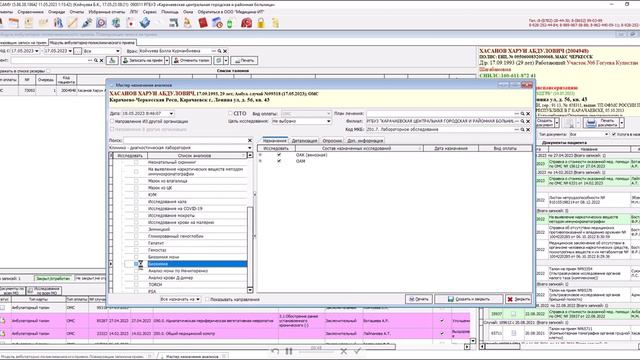Clear the patient search field
The height and width of the screenshot is (360, 640).
click(x=102, y=60)
